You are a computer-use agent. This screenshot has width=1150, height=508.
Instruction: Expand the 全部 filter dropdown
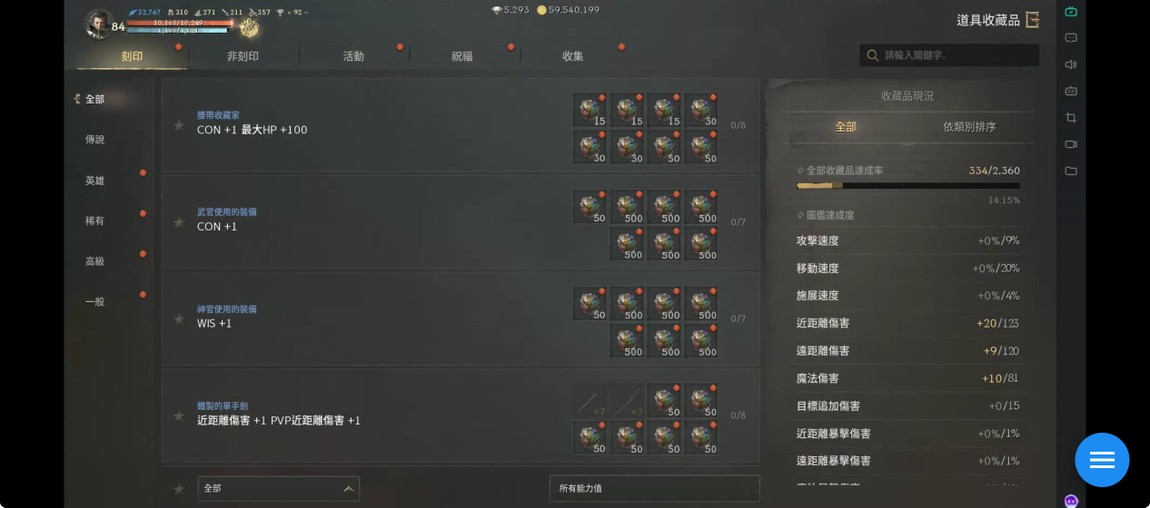279,488
